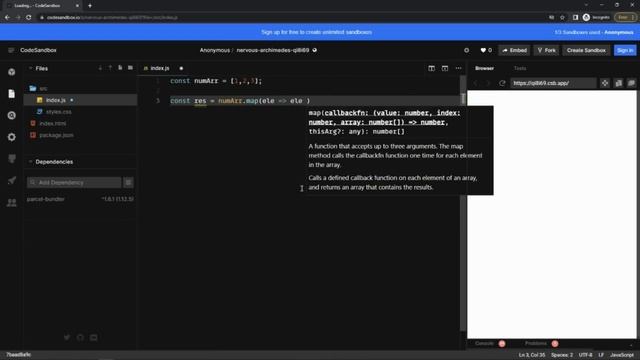The height and width of the screenshot is (360, 640).
Task: Collapse the Dependencies section
Action: [x=30, y=162]
